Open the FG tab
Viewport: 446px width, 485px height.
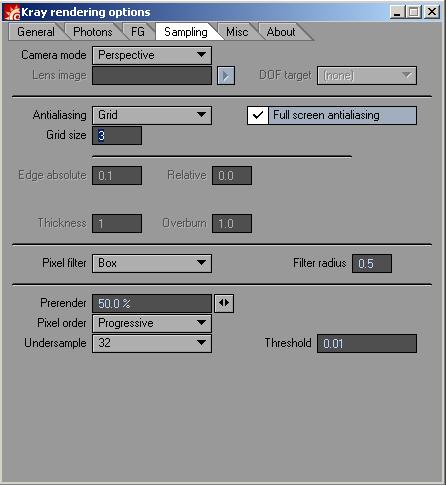pyautogui.click(x=138, y=32)
